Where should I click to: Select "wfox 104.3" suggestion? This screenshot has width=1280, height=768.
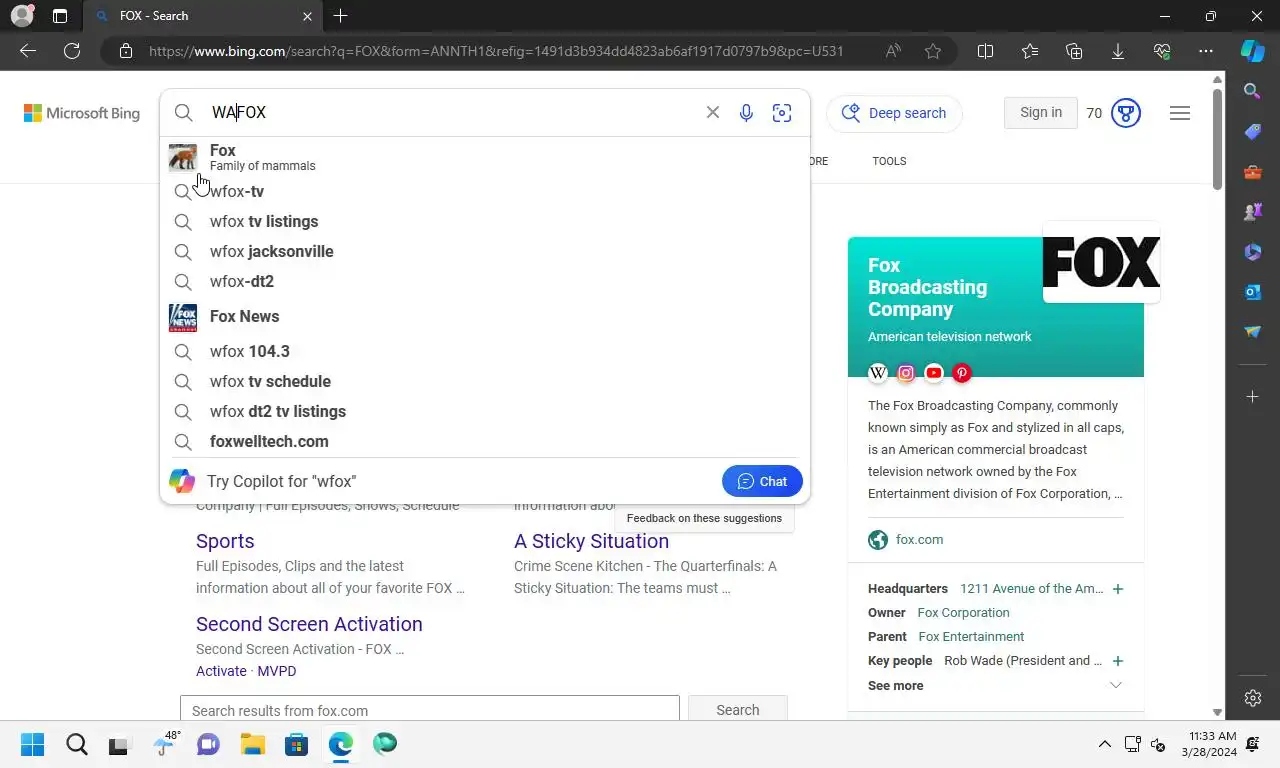pos(485,351)
